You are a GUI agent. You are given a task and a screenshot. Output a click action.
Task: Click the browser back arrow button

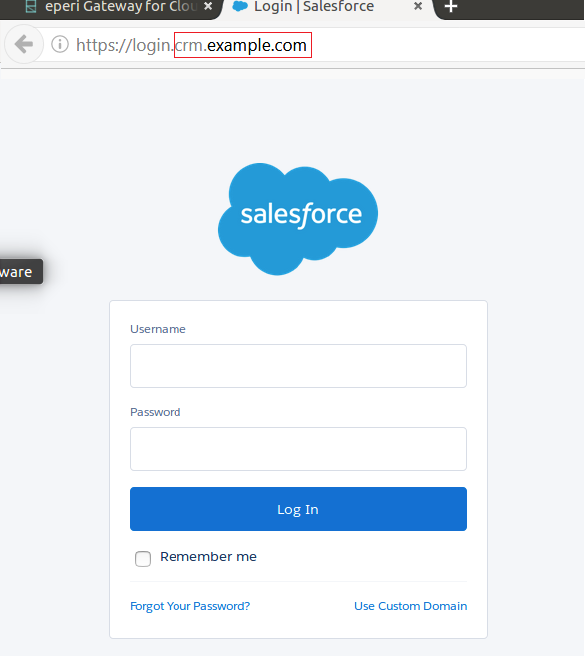[24, 44]
